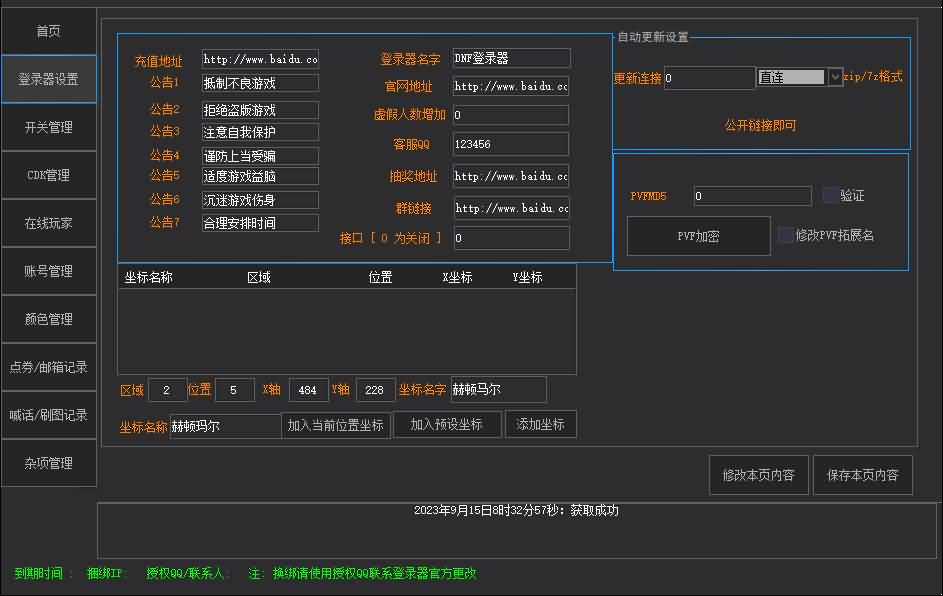This screenshot has height=596, width=943.
Task: 切换到首页选项卡
Action: click(x=48, y=31)
